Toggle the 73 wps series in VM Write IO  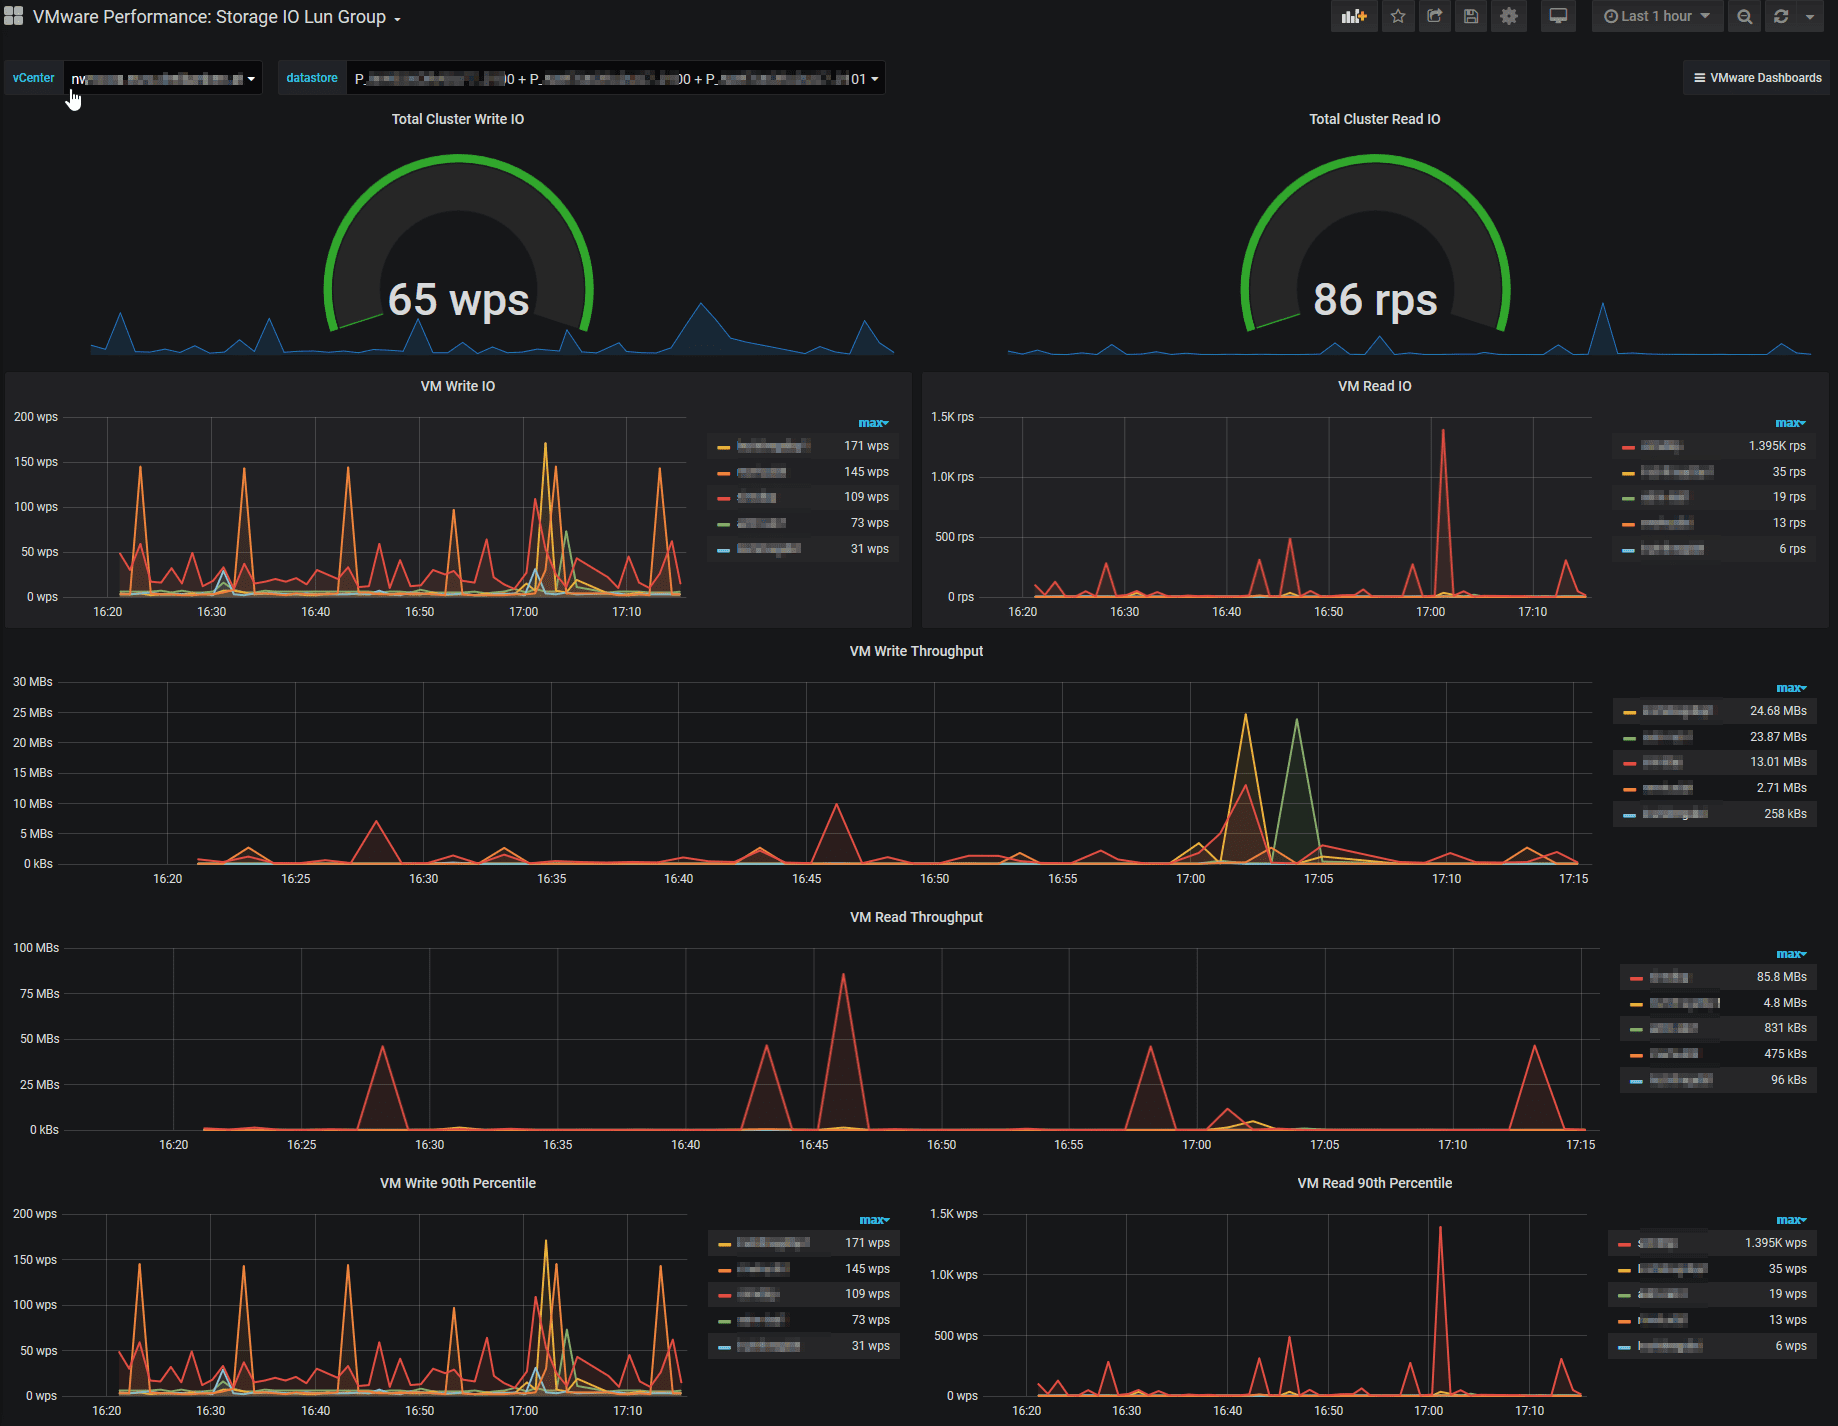(x=761, y=523)
